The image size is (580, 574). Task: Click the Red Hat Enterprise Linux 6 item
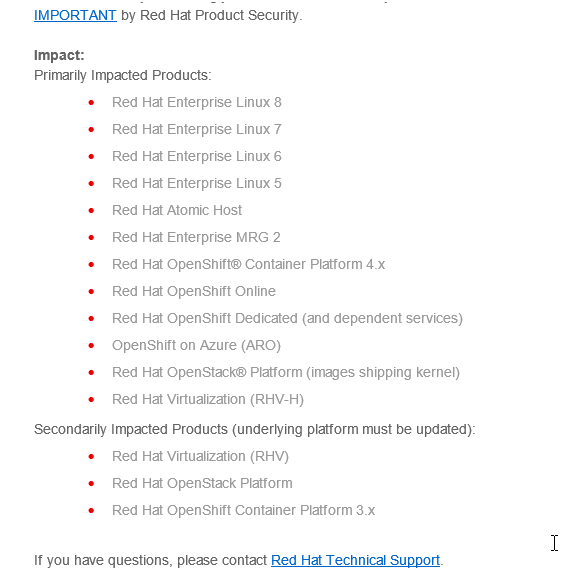[x=197, y=156]
